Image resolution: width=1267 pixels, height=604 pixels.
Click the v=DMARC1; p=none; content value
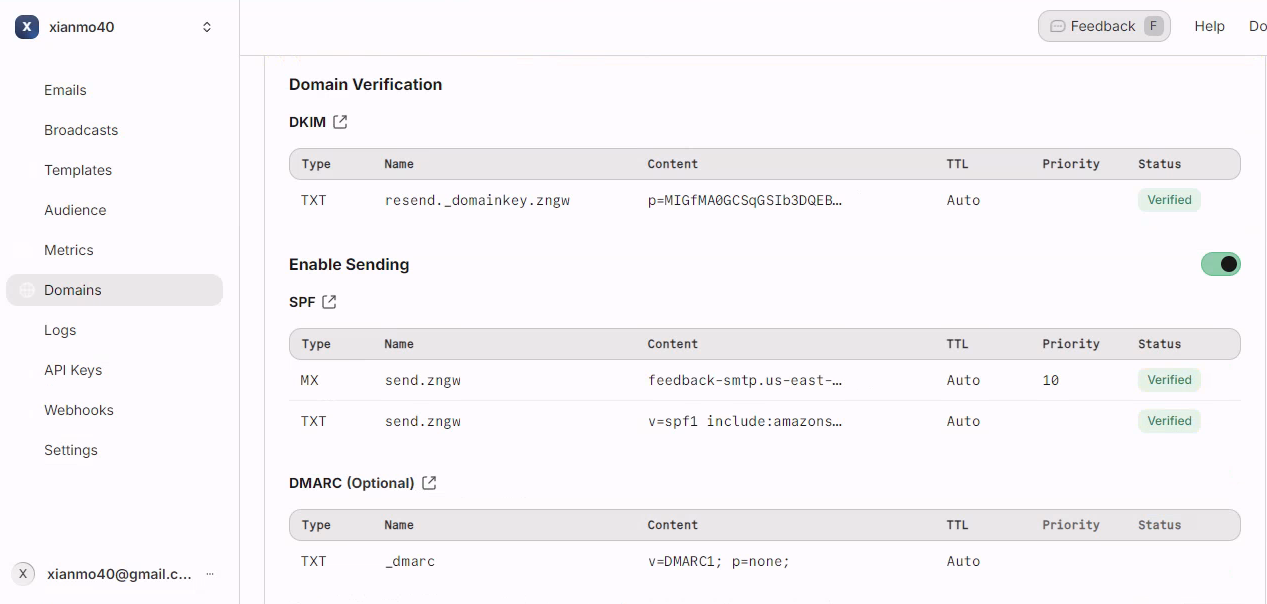[718, 561]
